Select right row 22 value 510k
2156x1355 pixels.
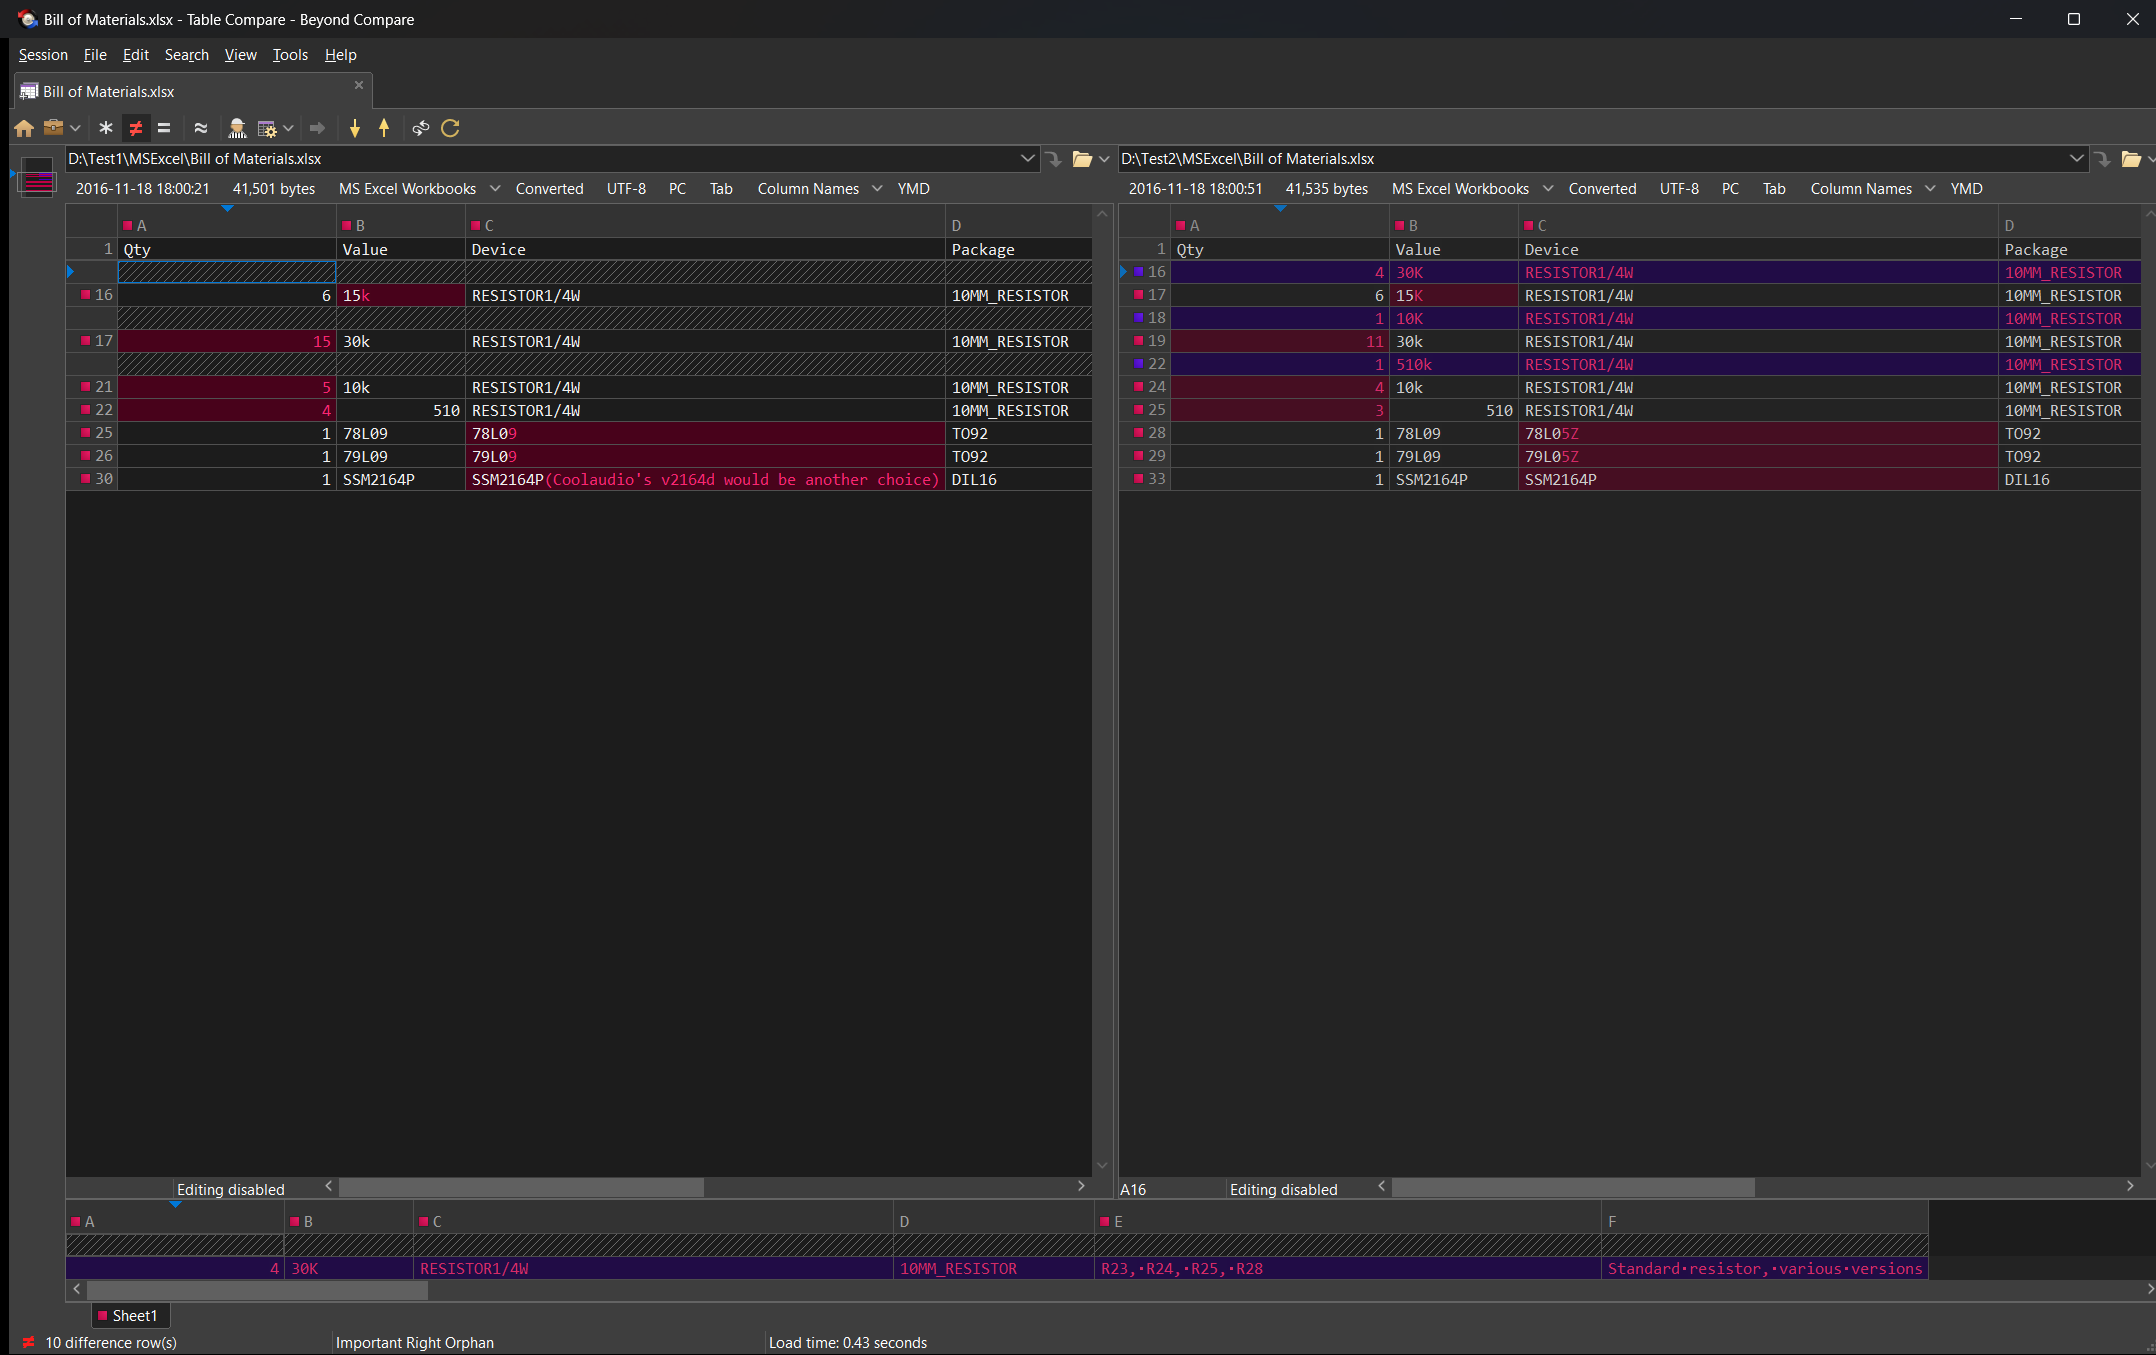1454,364
